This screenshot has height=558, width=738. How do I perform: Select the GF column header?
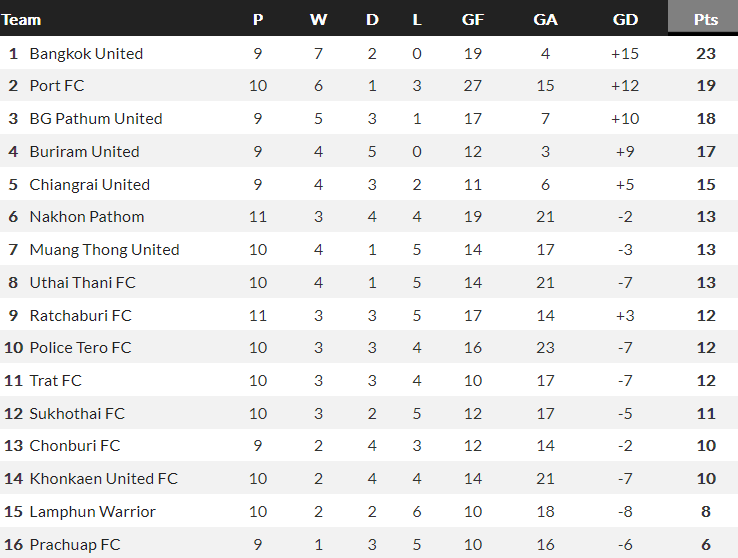473,19
